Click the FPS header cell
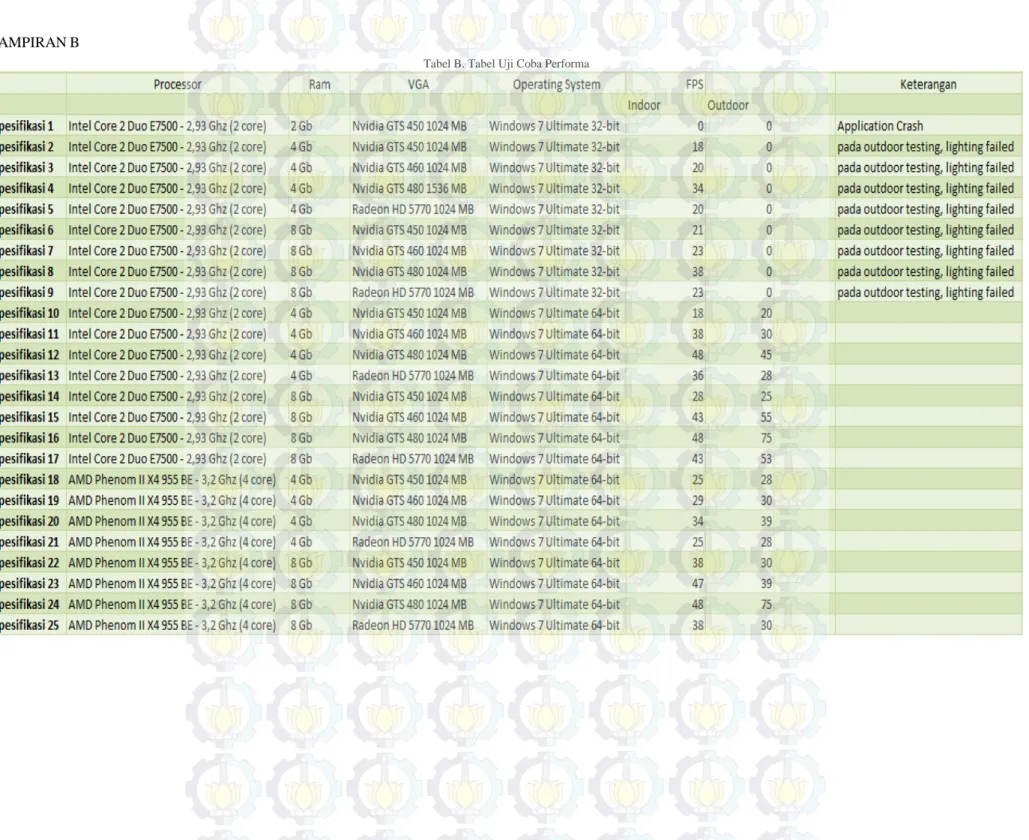1029x840 pixels. pos(694,84)
